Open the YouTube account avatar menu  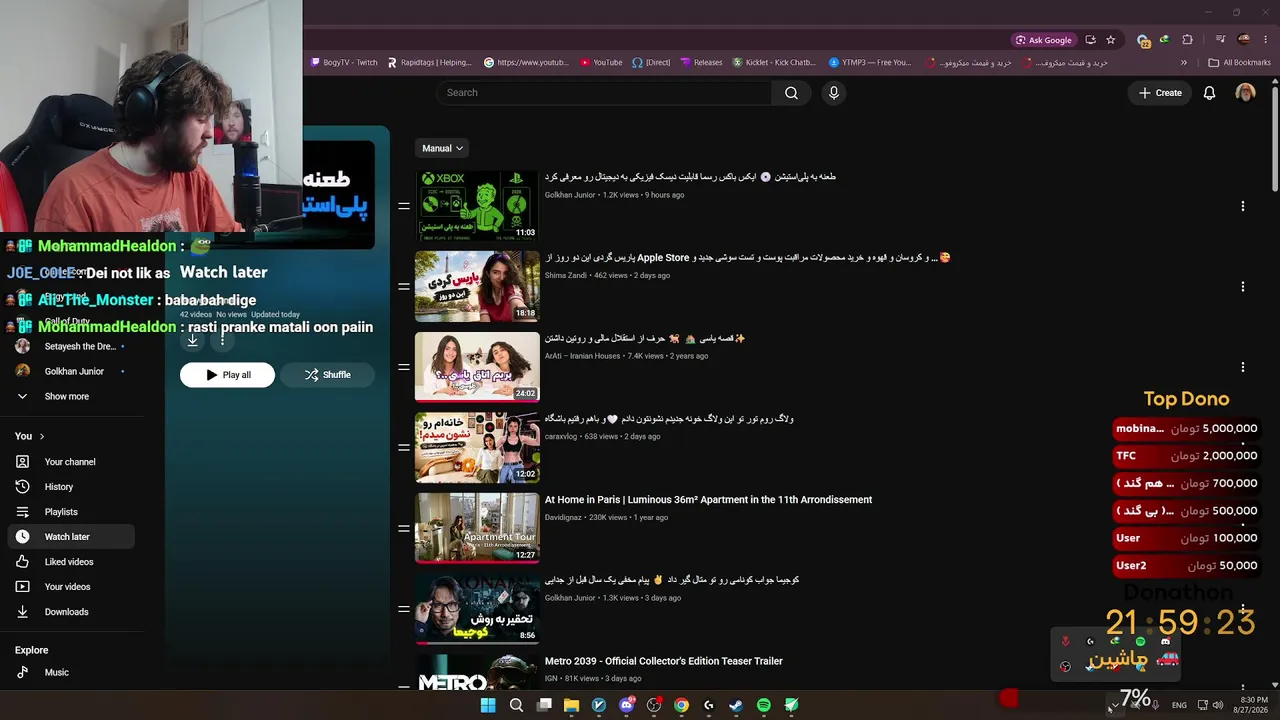click(x=1245, y=93)
